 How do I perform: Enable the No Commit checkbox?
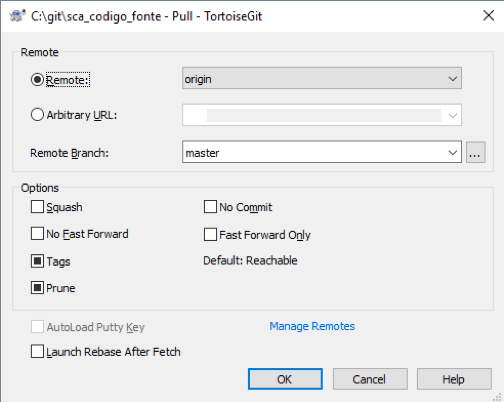coord(210,207)
